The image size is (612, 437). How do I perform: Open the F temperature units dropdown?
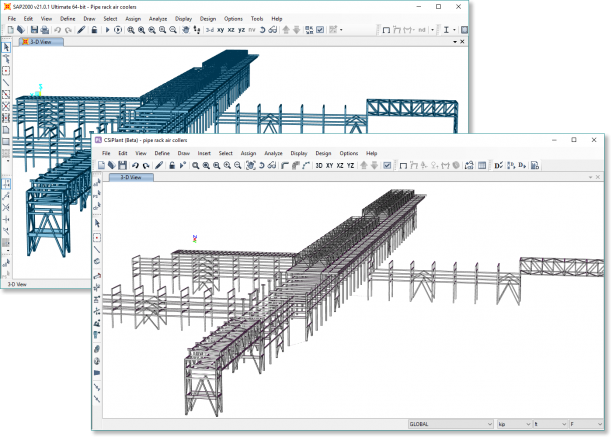[x=585, y=424]
